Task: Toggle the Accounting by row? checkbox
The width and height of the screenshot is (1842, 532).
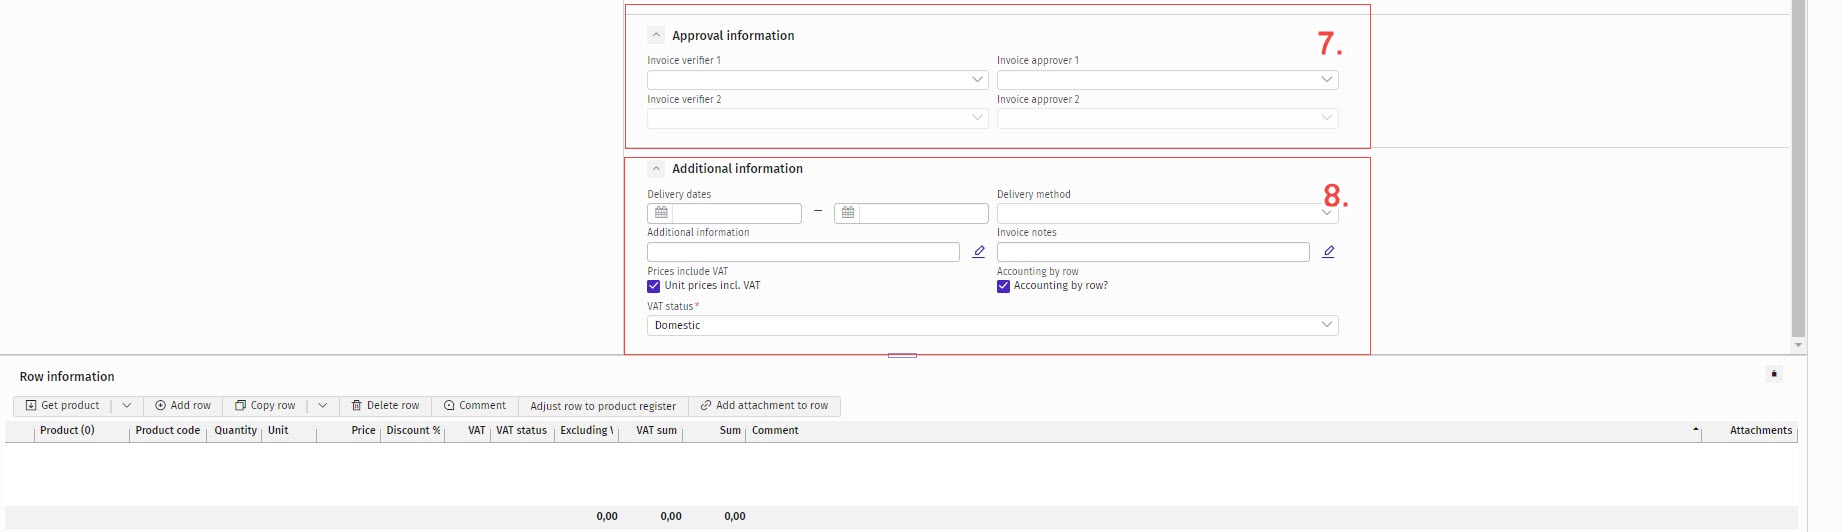Action: [x=1003, y=286]
